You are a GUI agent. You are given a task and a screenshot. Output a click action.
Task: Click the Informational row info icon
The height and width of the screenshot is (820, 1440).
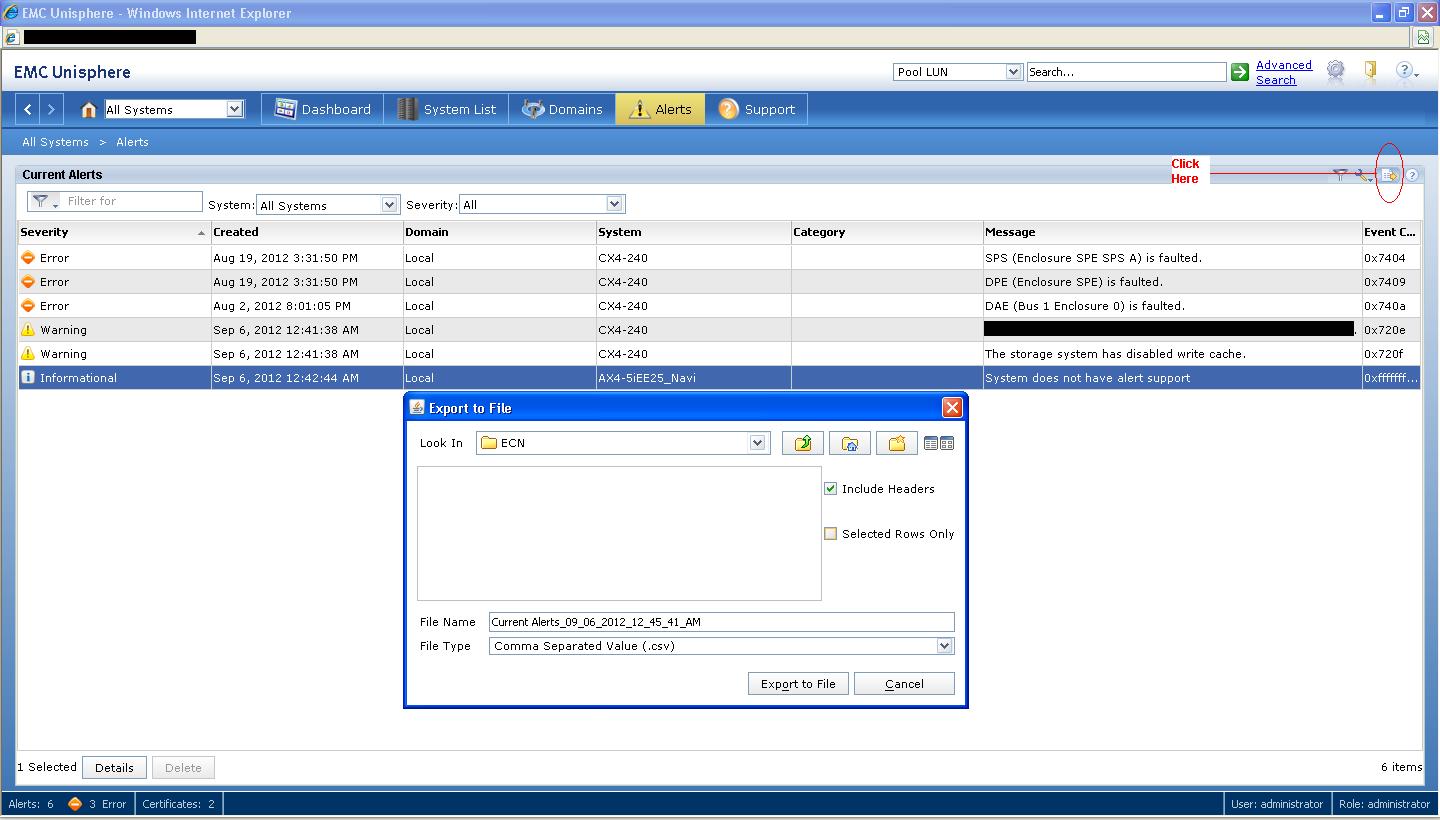click(x=28, y=377)
